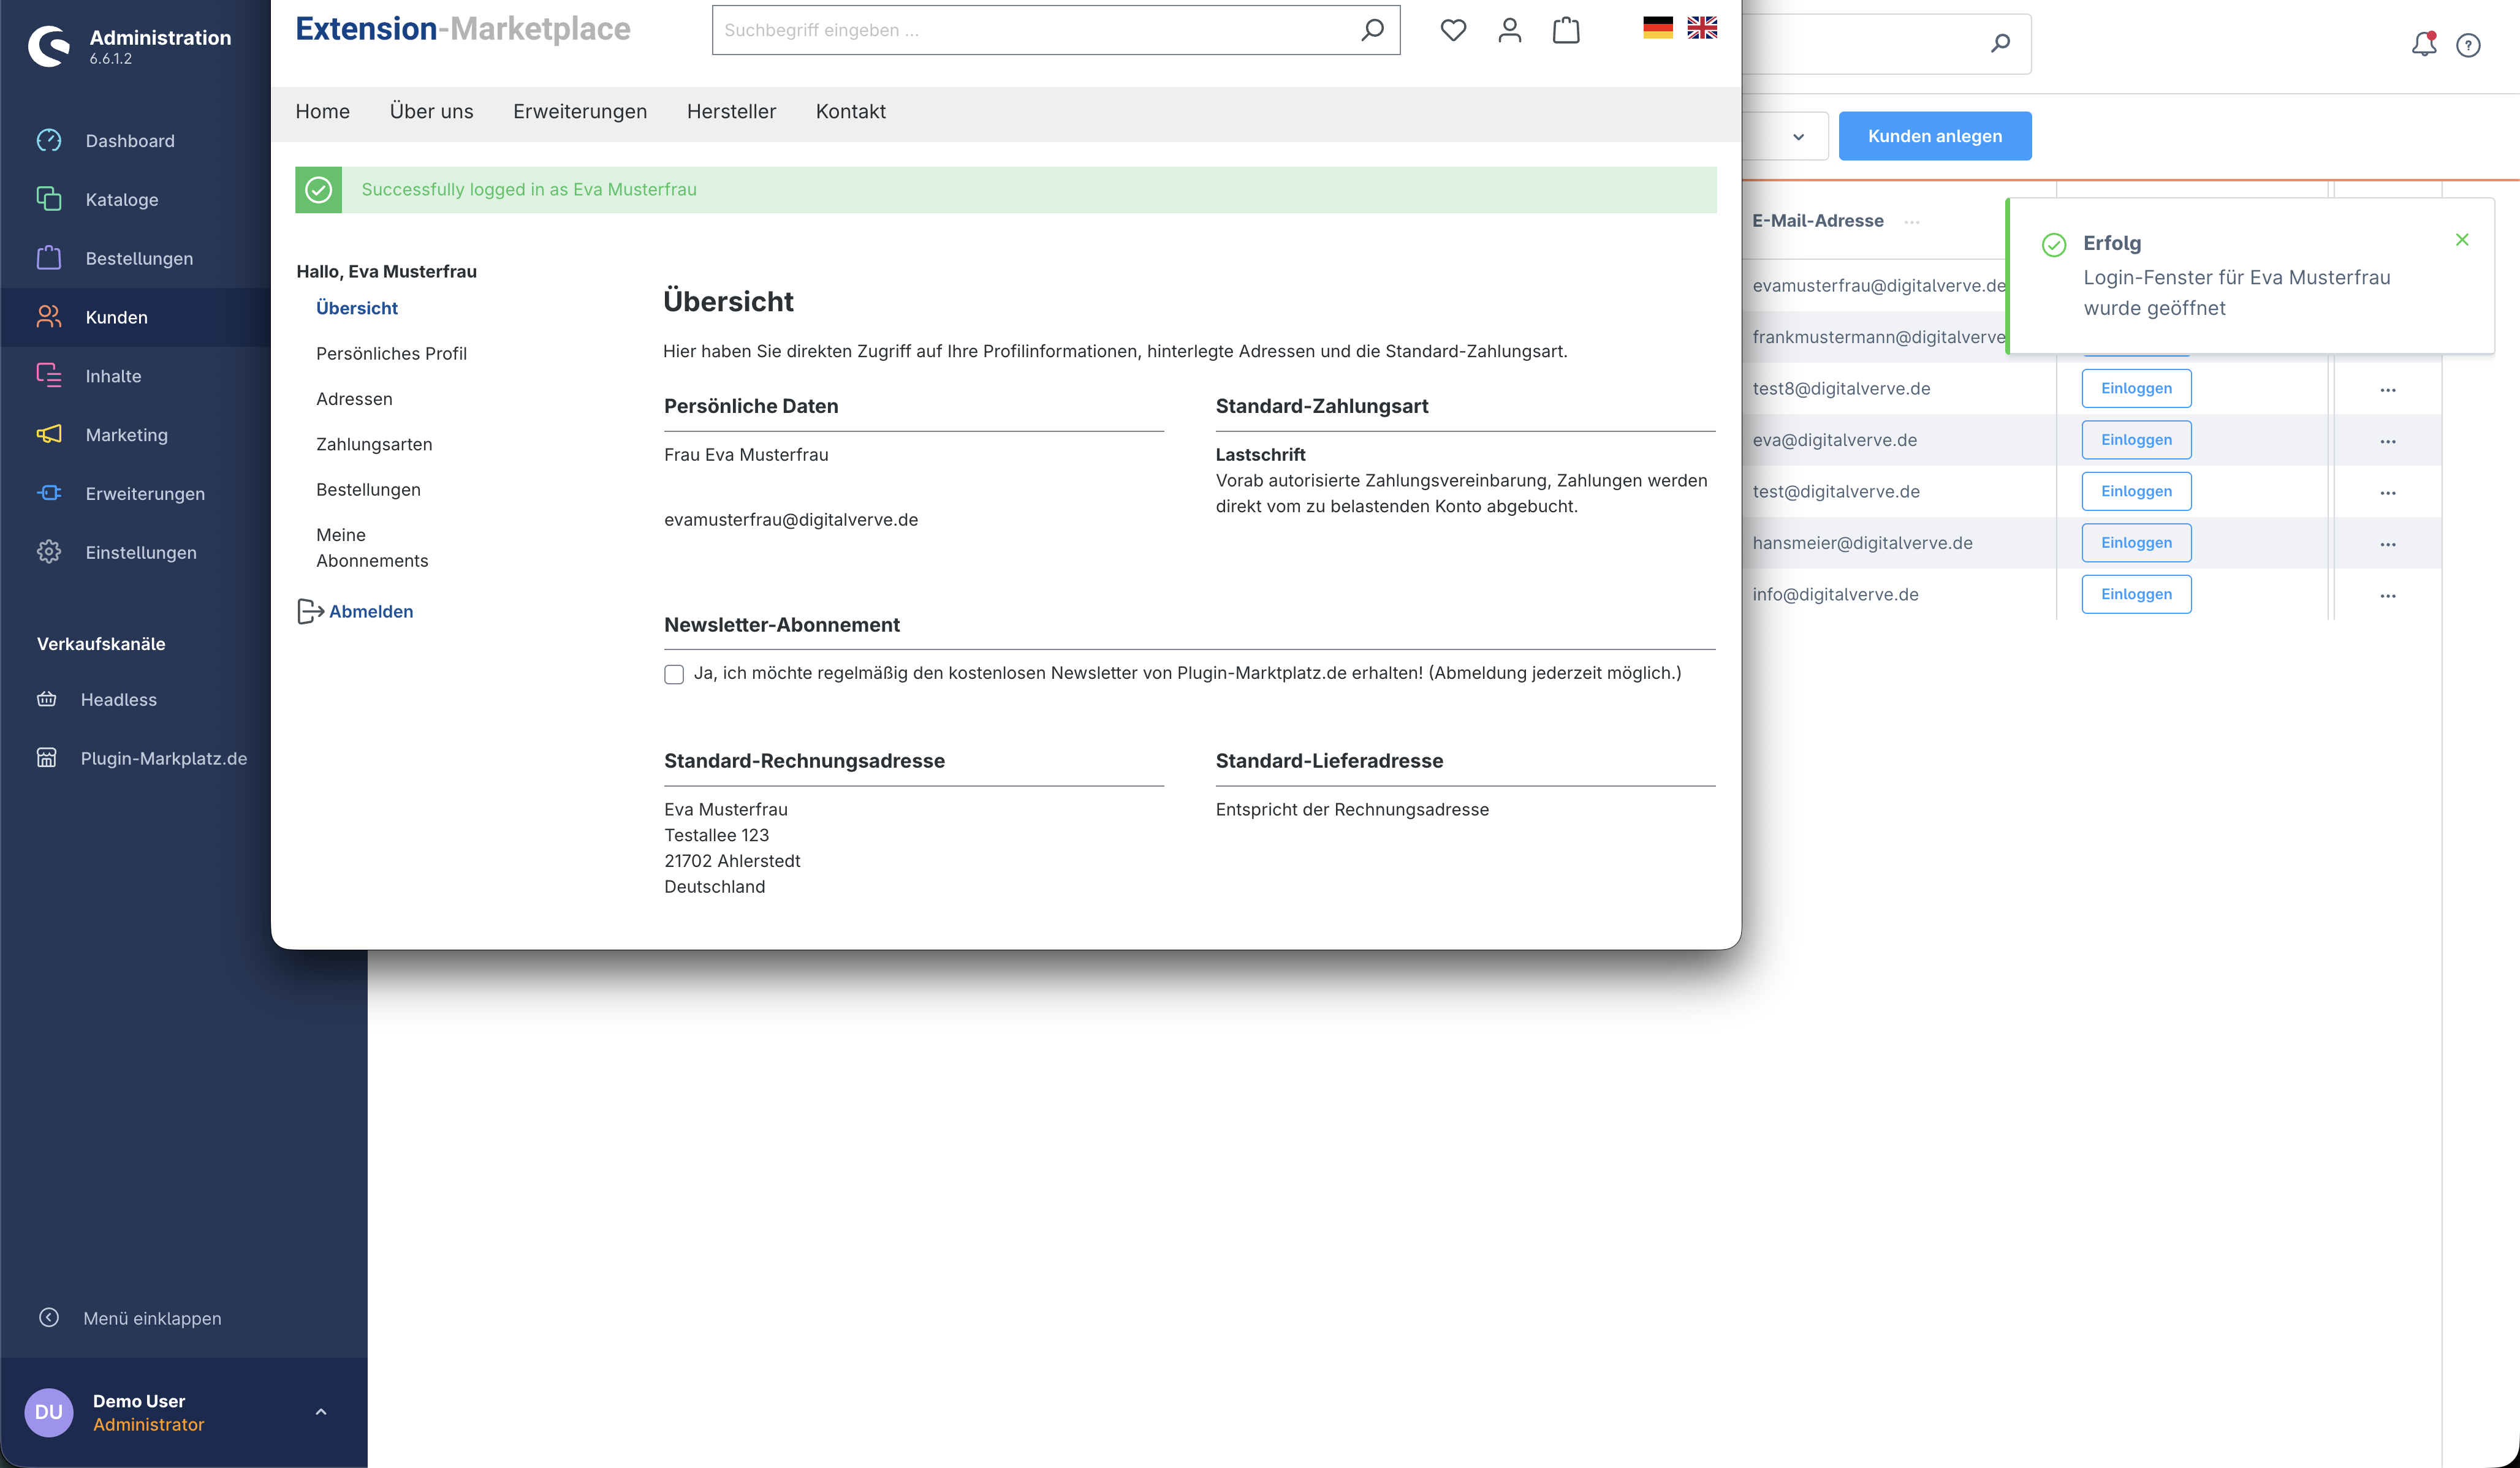Switch language with the German flag
Viewport: 2520px width, 1468px height.
coord(1657,28)
